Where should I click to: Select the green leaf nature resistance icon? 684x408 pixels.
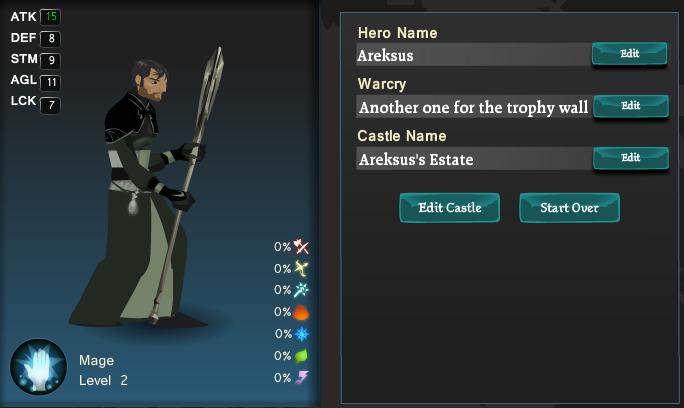(301, 356)
